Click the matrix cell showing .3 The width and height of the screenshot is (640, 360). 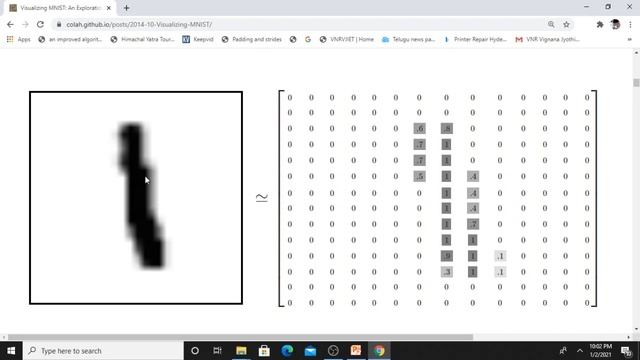(x=447, y=272)
